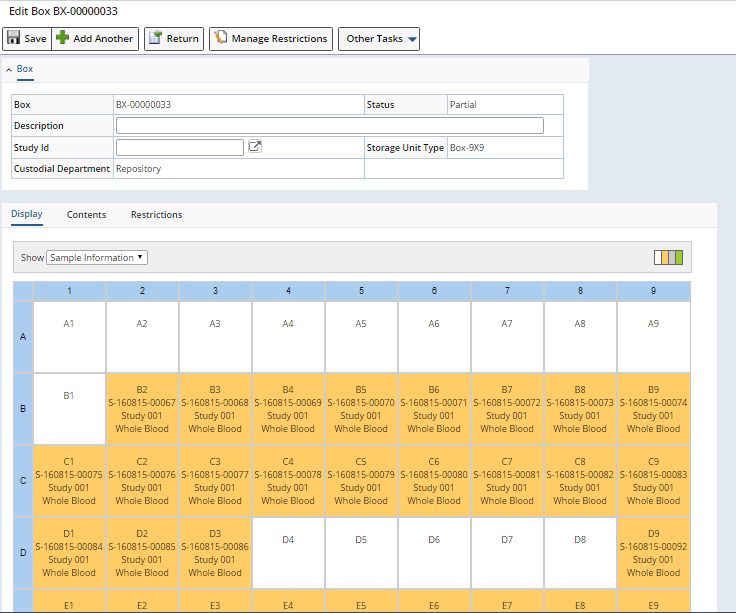Select empty box position A9
The width and height of the screenshot is (736, 613).
(x=654, y=337)
